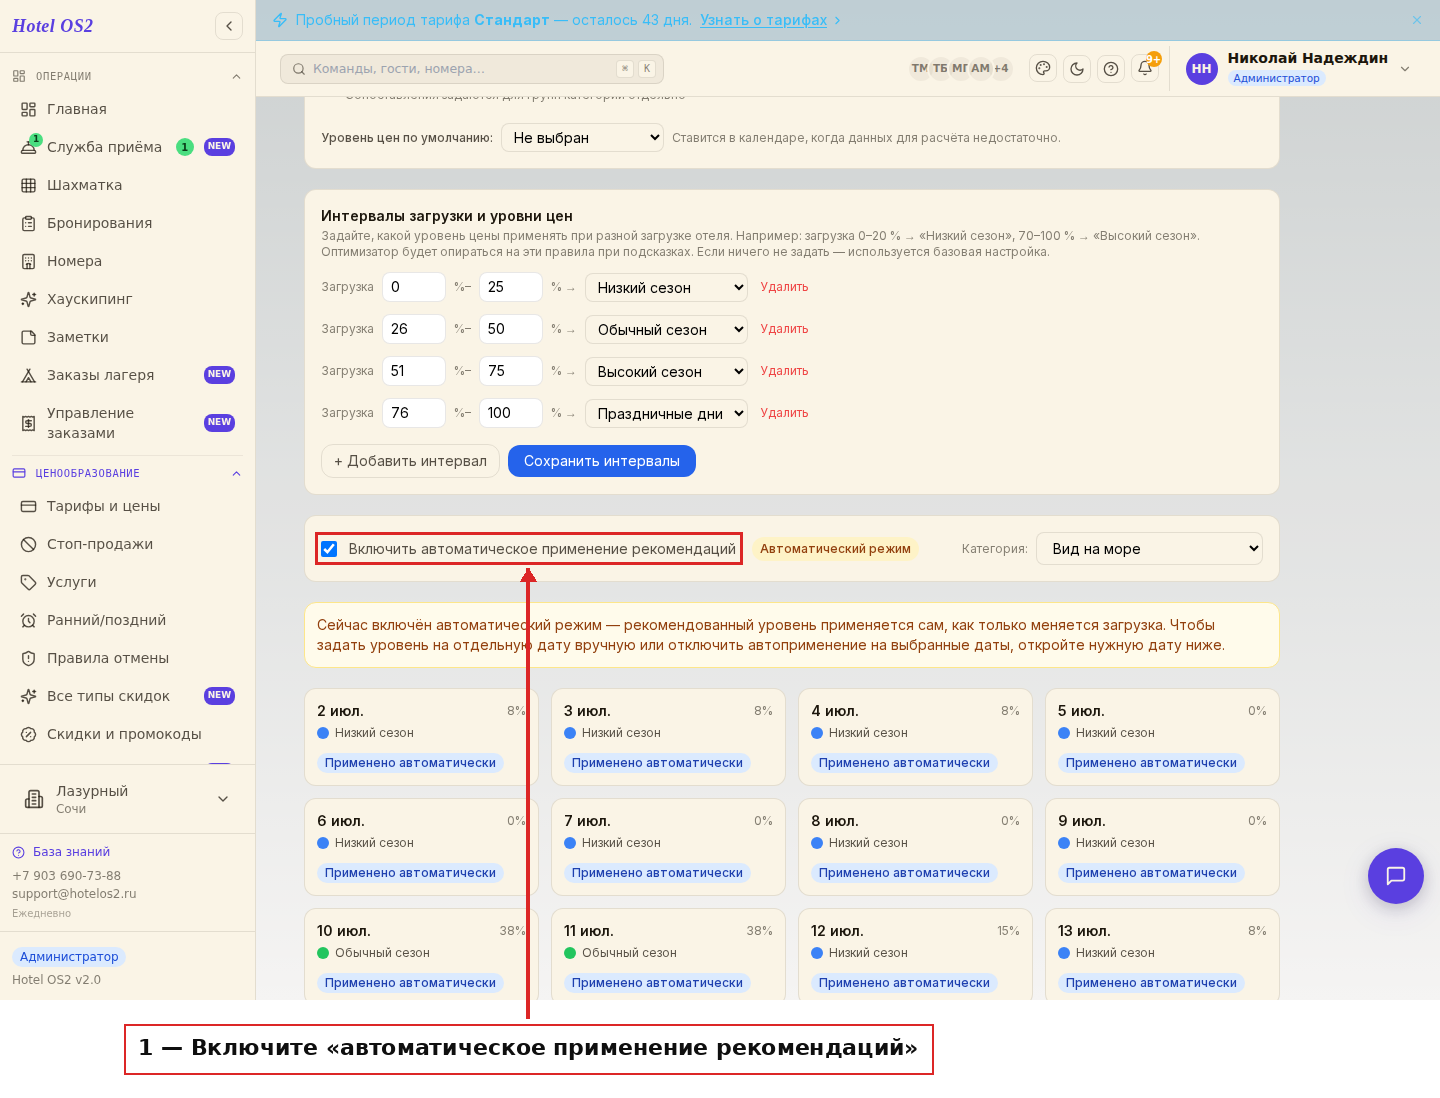Open default price level dropdown Не выбран
The width and height of the screenshot is (1440, 1098).
tap(583, 138)
